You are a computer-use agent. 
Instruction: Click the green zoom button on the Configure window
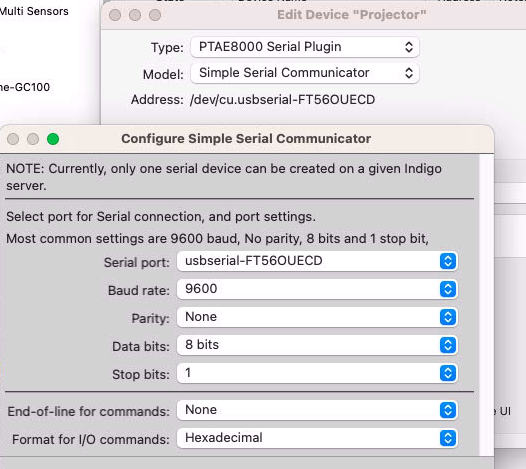click(53, 139)
